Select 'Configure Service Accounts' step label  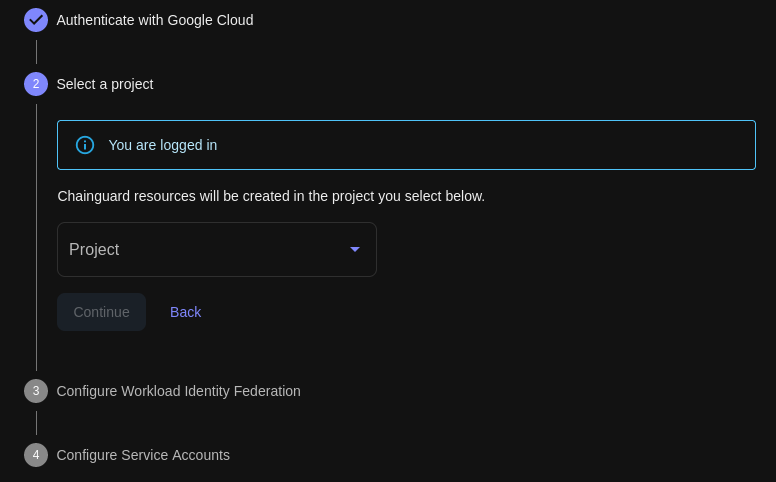pos(143,455)
